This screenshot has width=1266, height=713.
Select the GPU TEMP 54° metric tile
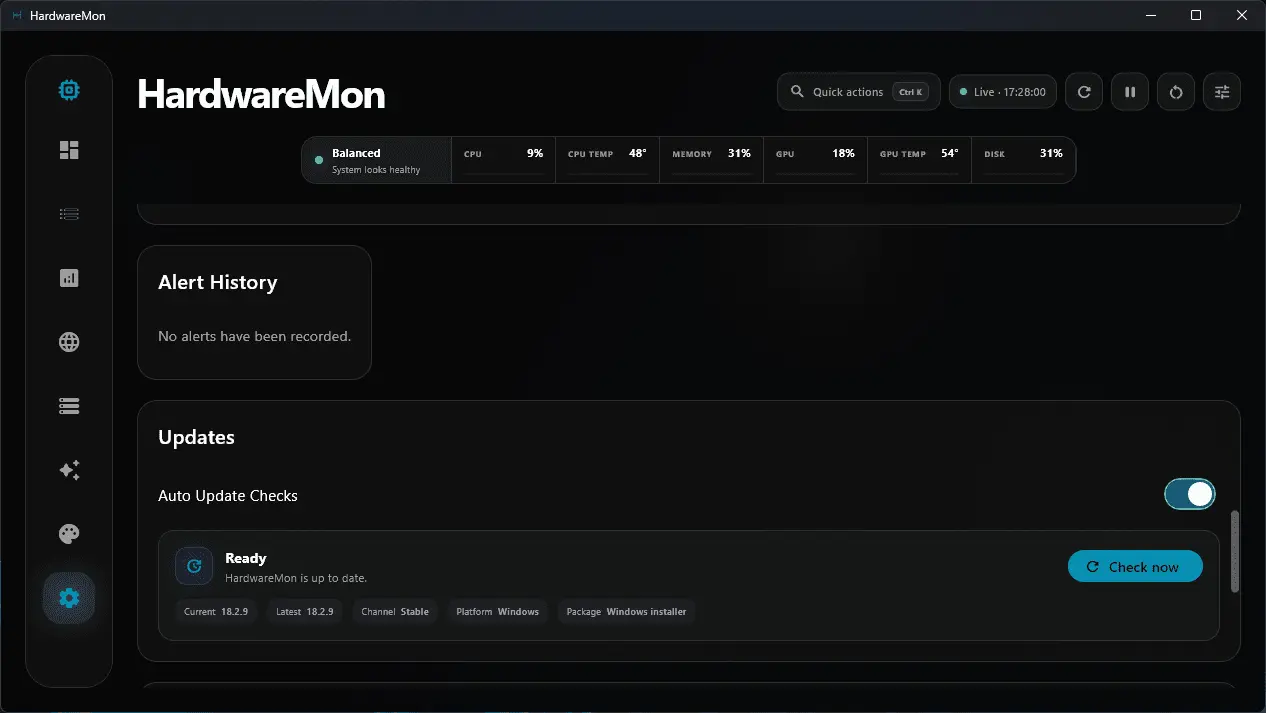[920, 160]
